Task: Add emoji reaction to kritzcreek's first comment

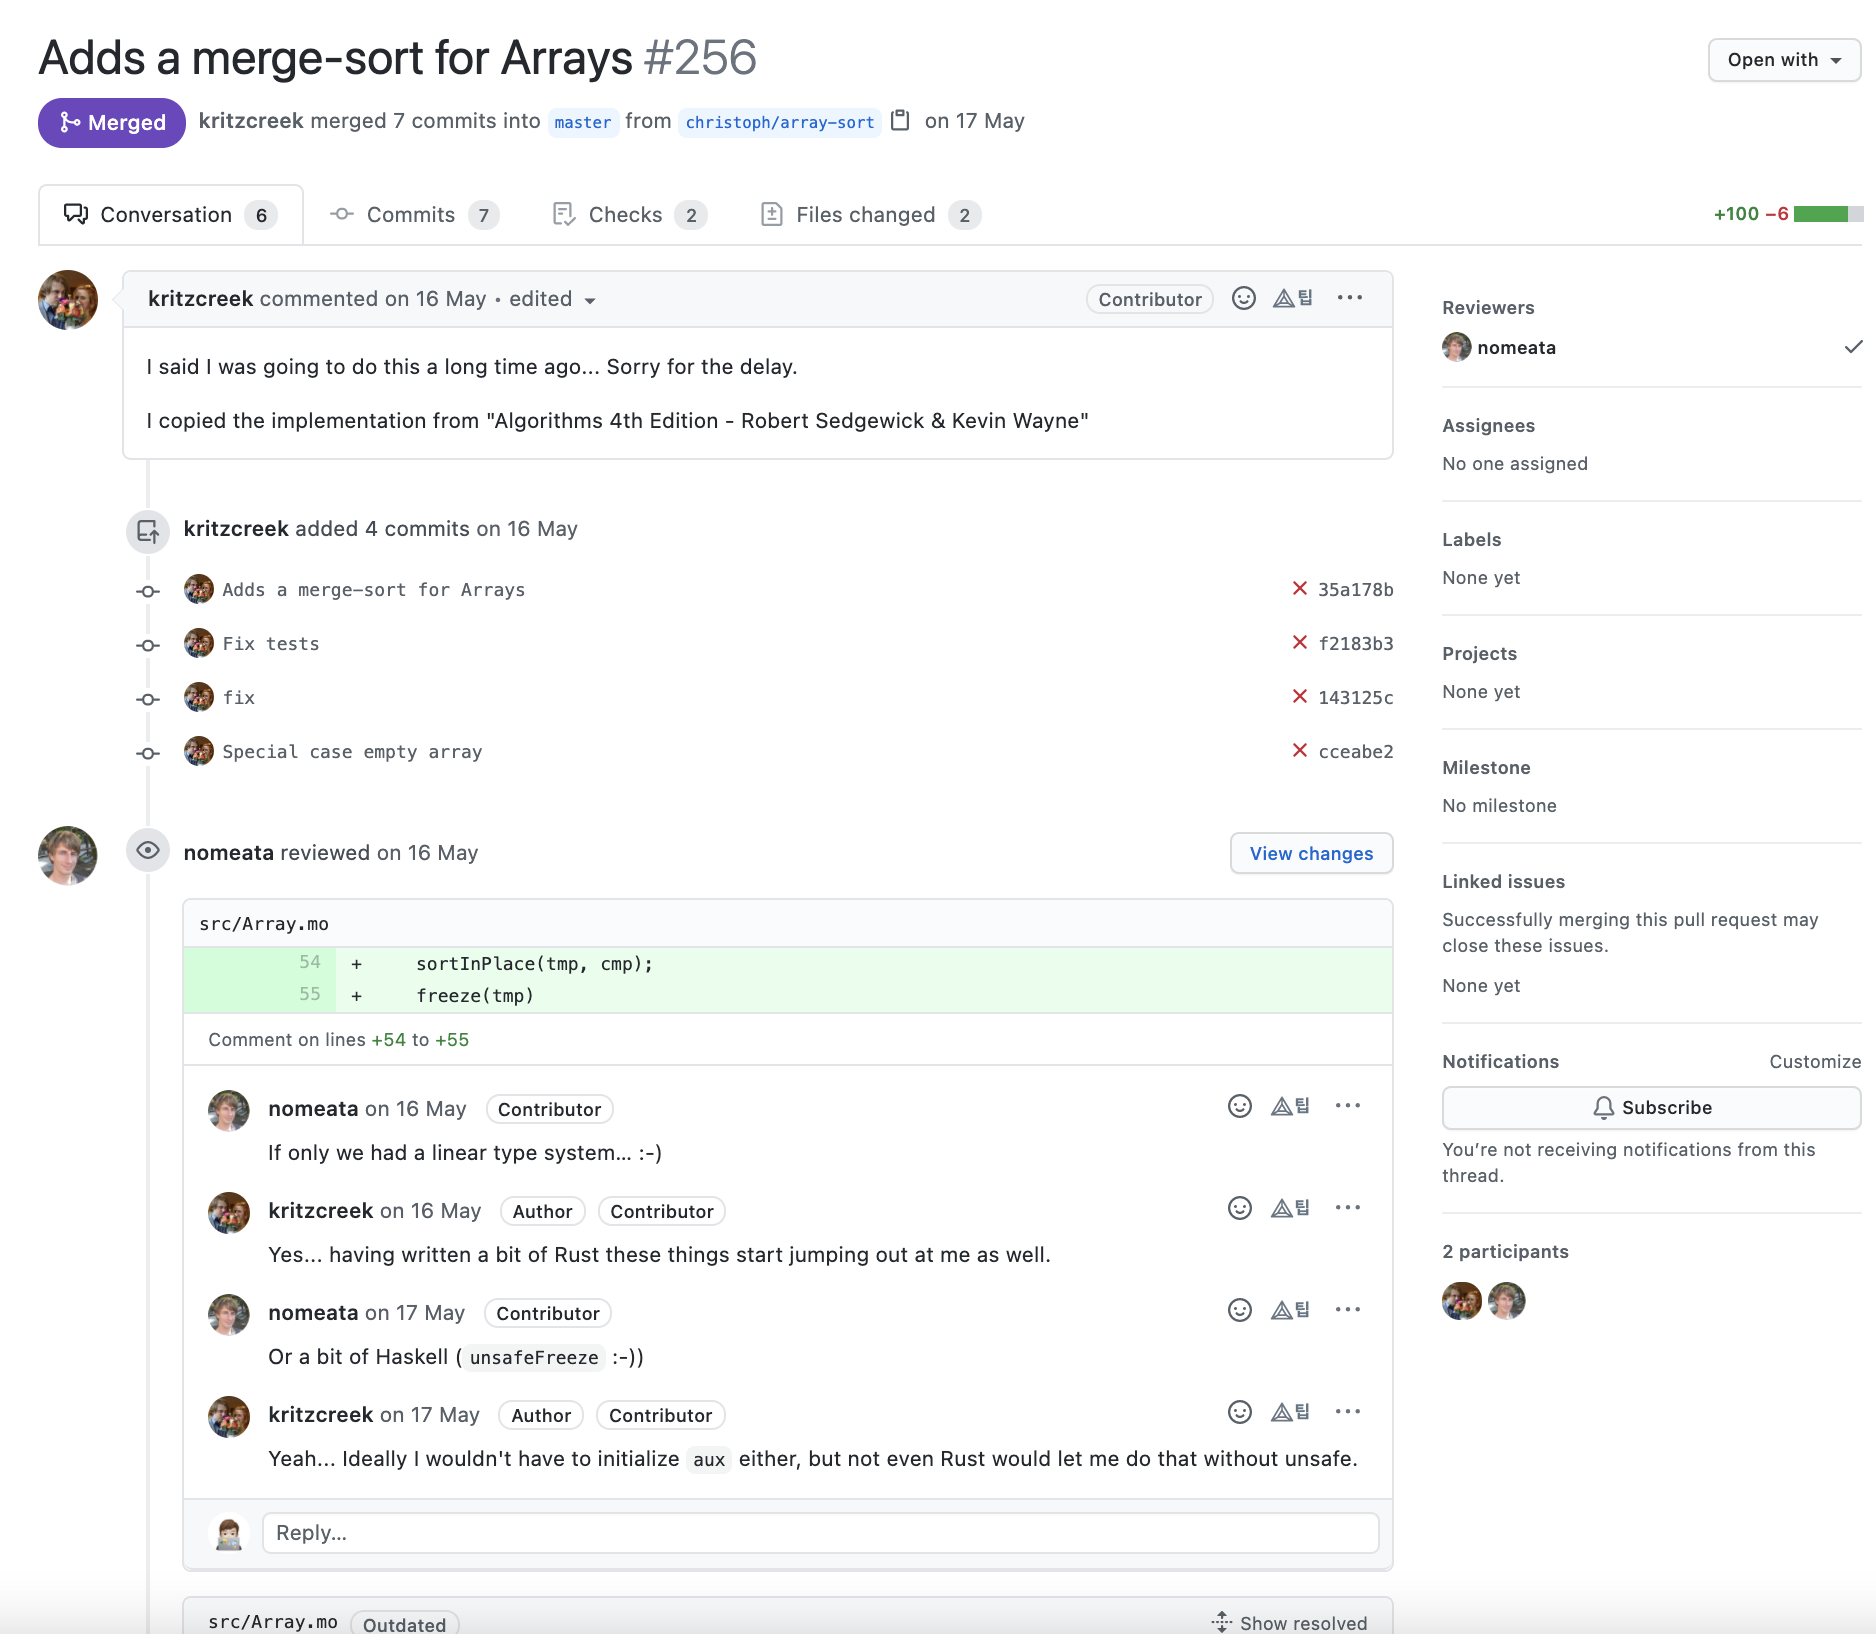Action: [1243, 298]
